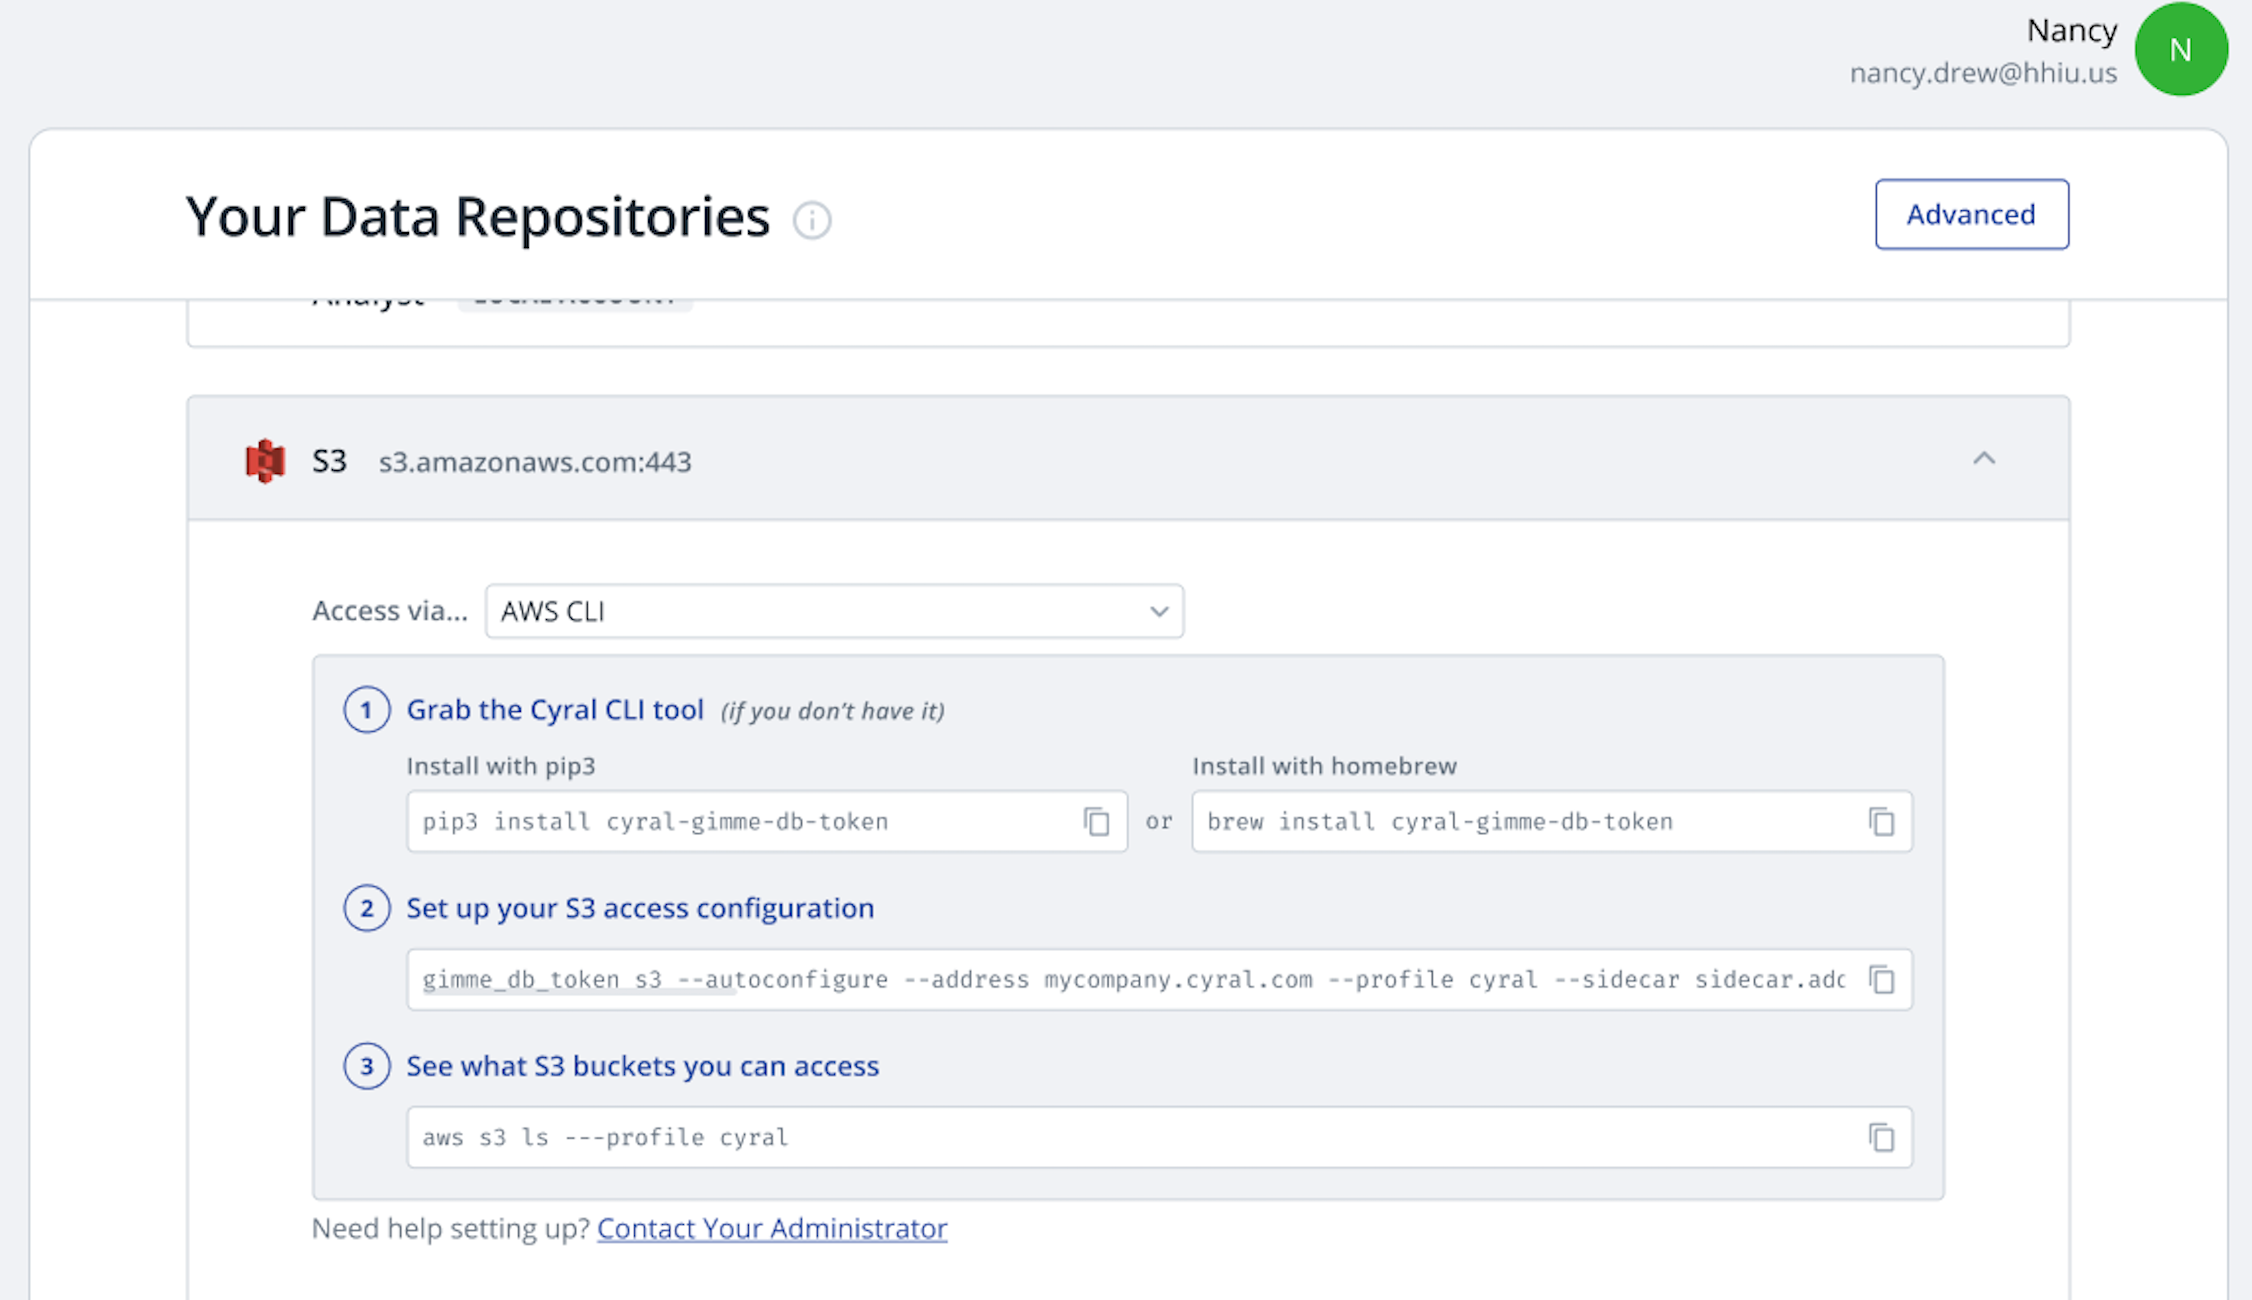Click the red S3 bucket icon
Image resolution: width=2252 pixels, height=1300 pixels.
click(x=265, y=461)
